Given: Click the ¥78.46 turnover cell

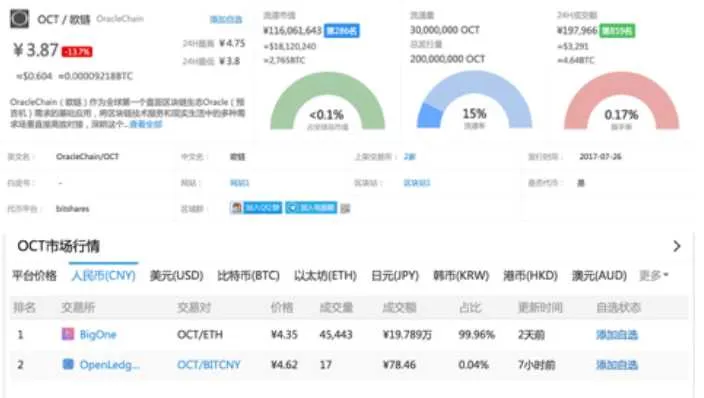Looking at the screenshot, I should 399,364.
